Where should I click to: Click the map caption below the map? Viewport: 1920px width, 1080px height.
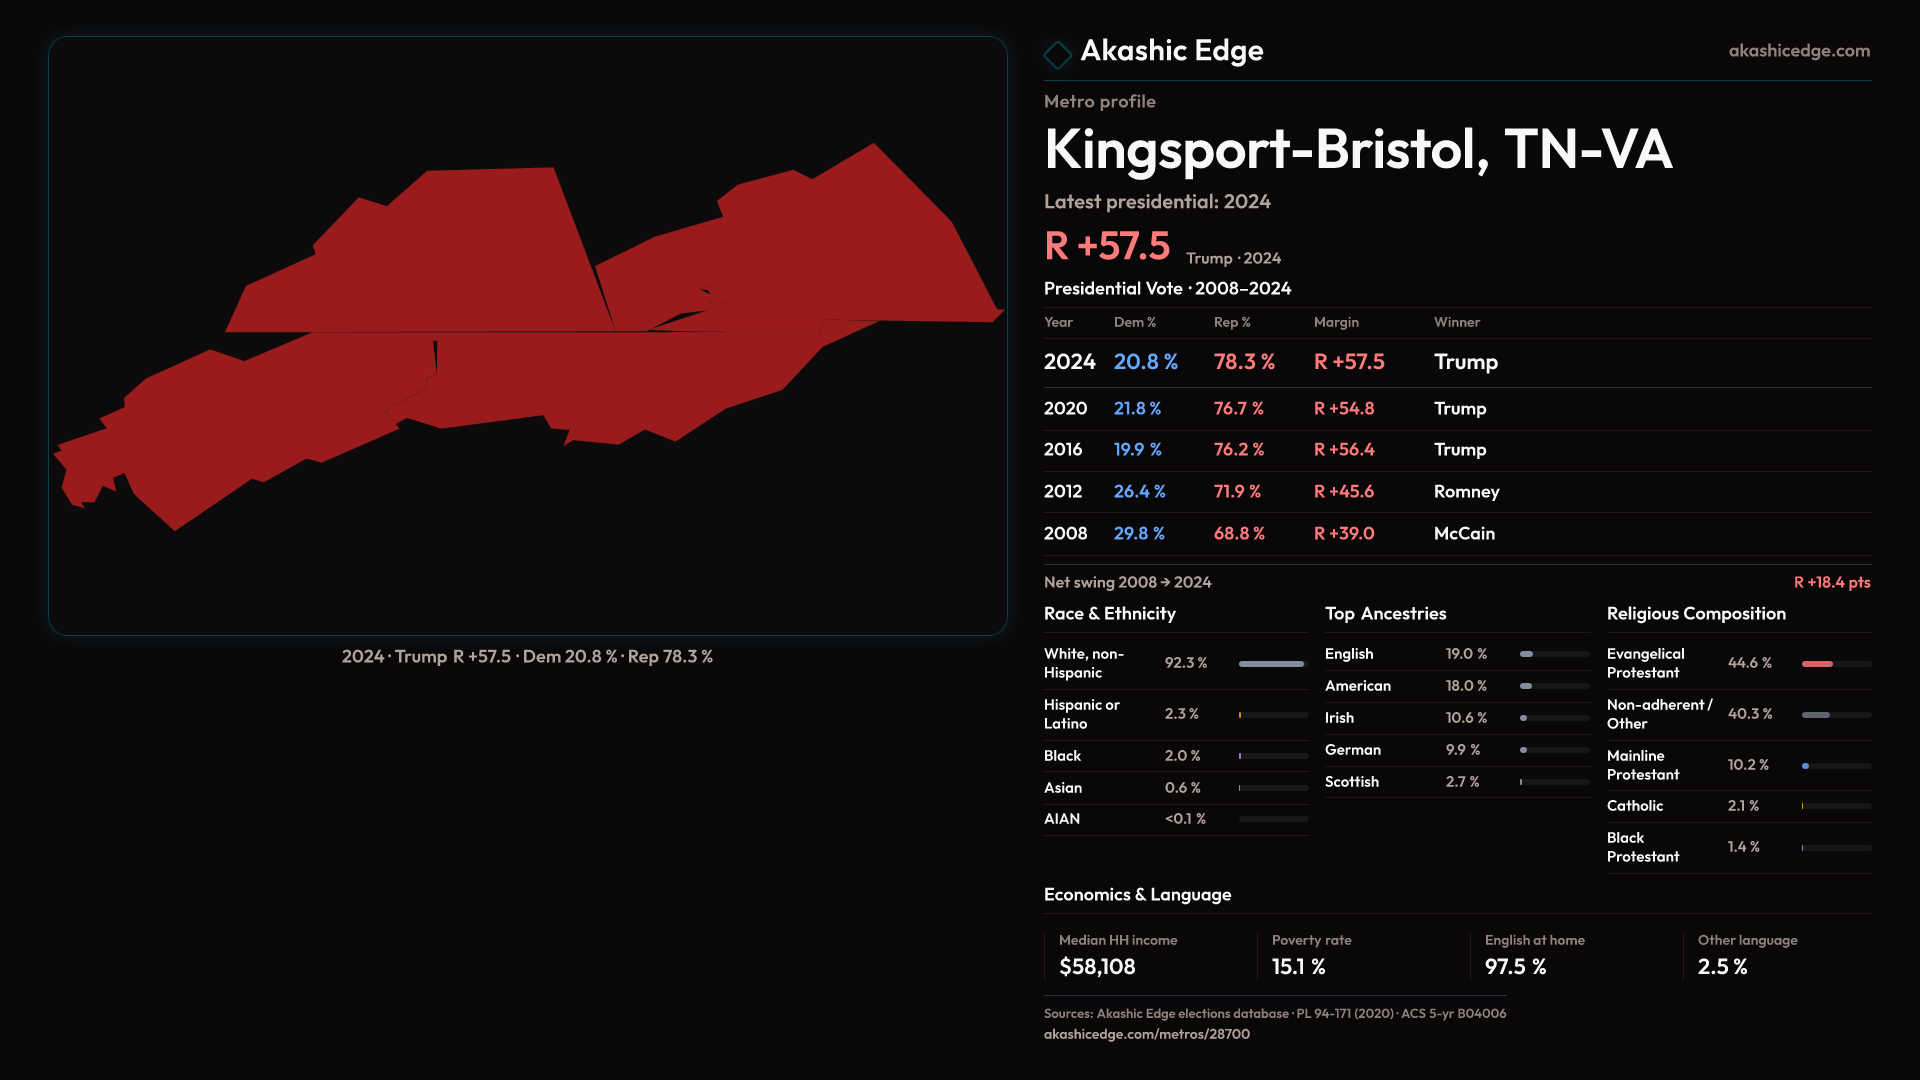click(527, 657)
